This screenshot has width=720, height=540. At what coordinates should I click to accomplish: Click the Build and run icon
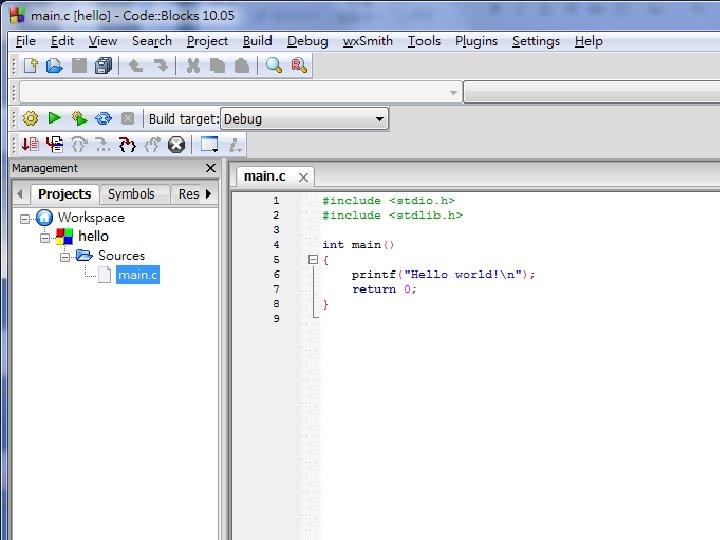79,119
